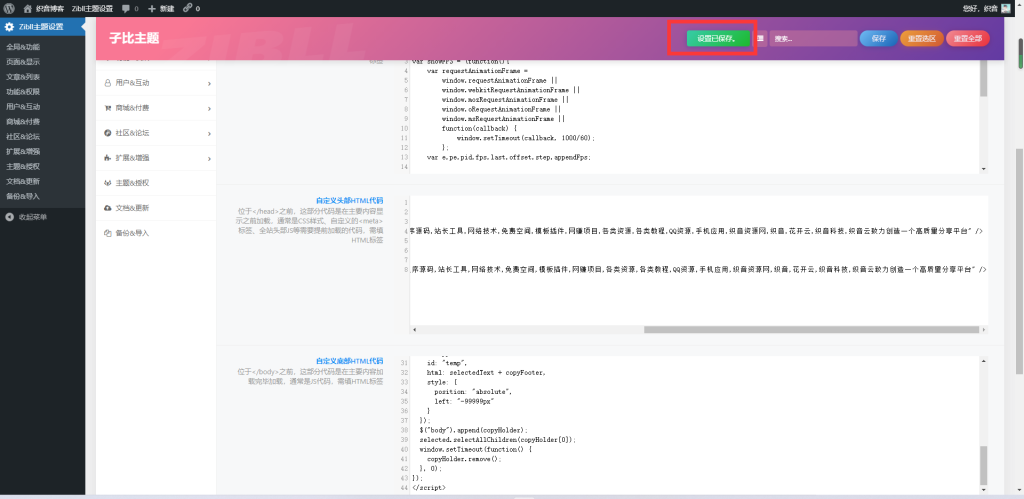This screenshot has width=1024, height=499.
Task: Click inside the 自定义底部HTML代码 editor
Action: click(x=694, y=424)
